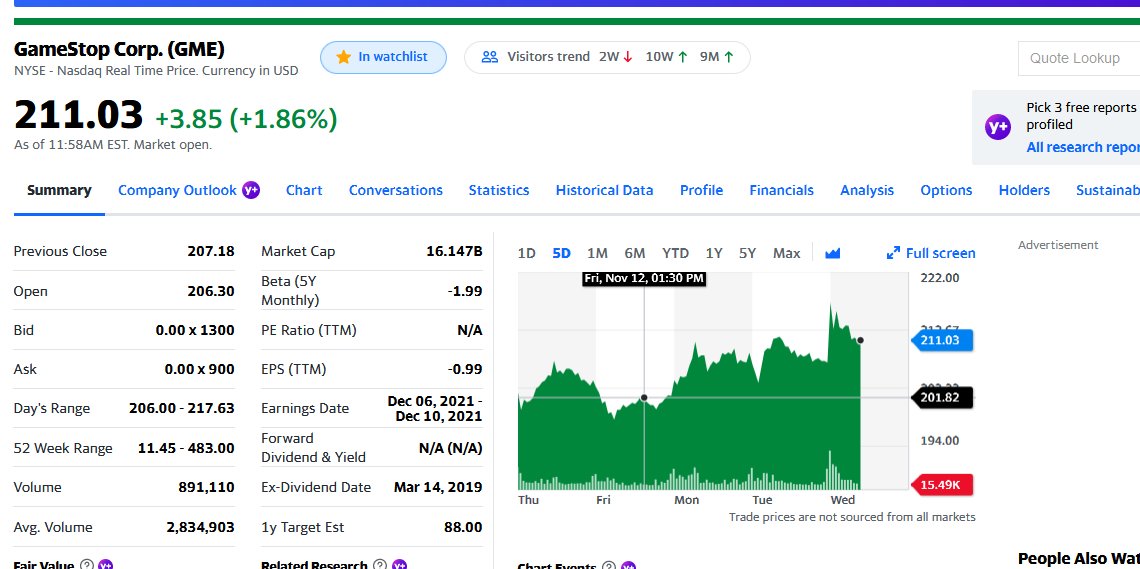The height and width of the screenshot is (569, 1140).
Task: Click the help icon next to Fair Value
Action: tap(87, 565)
